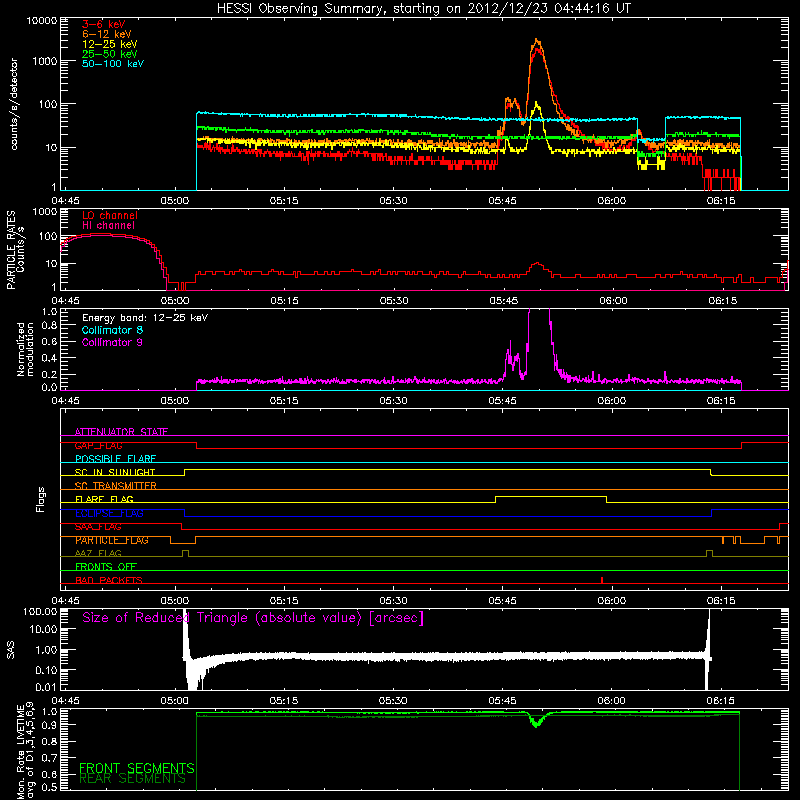The width and height of the screenshot is (800, 800).
Task: Select the REAR SEGMENTS legend label
Action: coord(132,779)
